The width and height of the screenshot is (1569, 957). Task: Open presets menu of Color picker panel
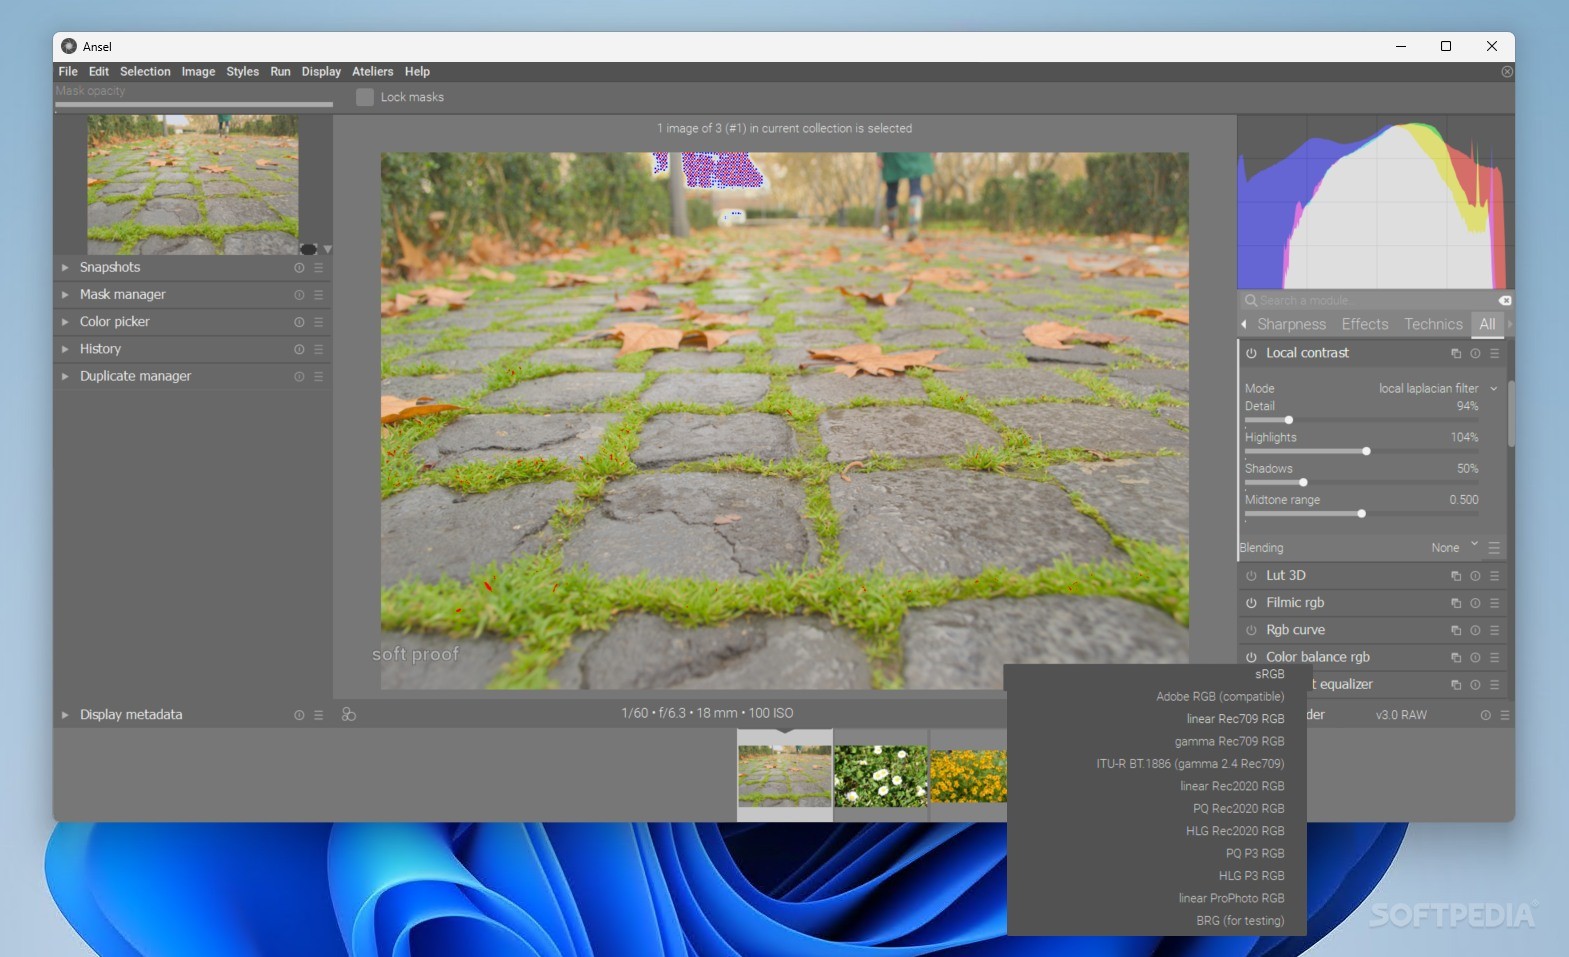[x=318, y=322]
